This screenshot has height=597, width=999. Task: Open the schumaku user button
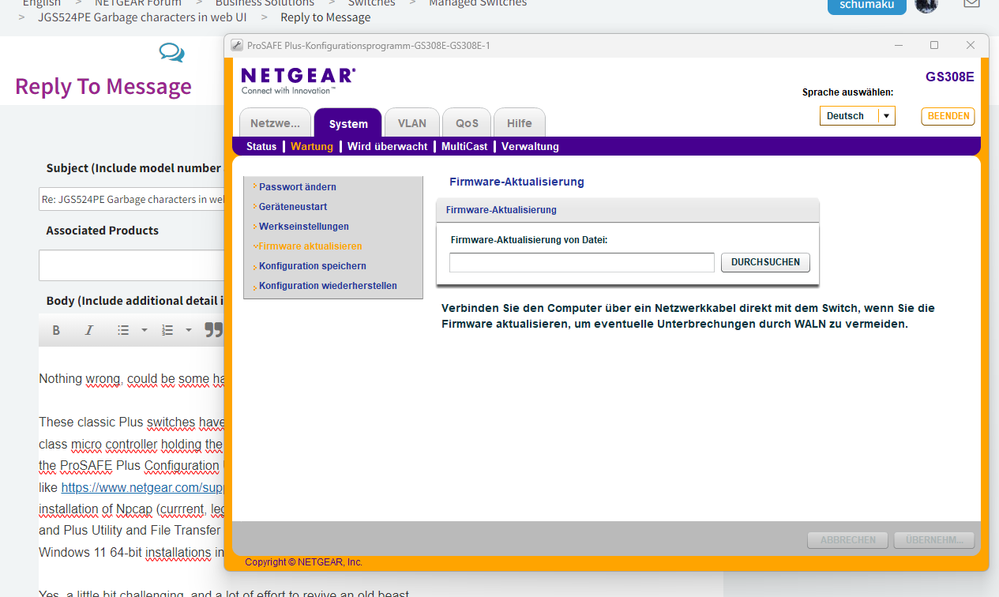[866, 5]
